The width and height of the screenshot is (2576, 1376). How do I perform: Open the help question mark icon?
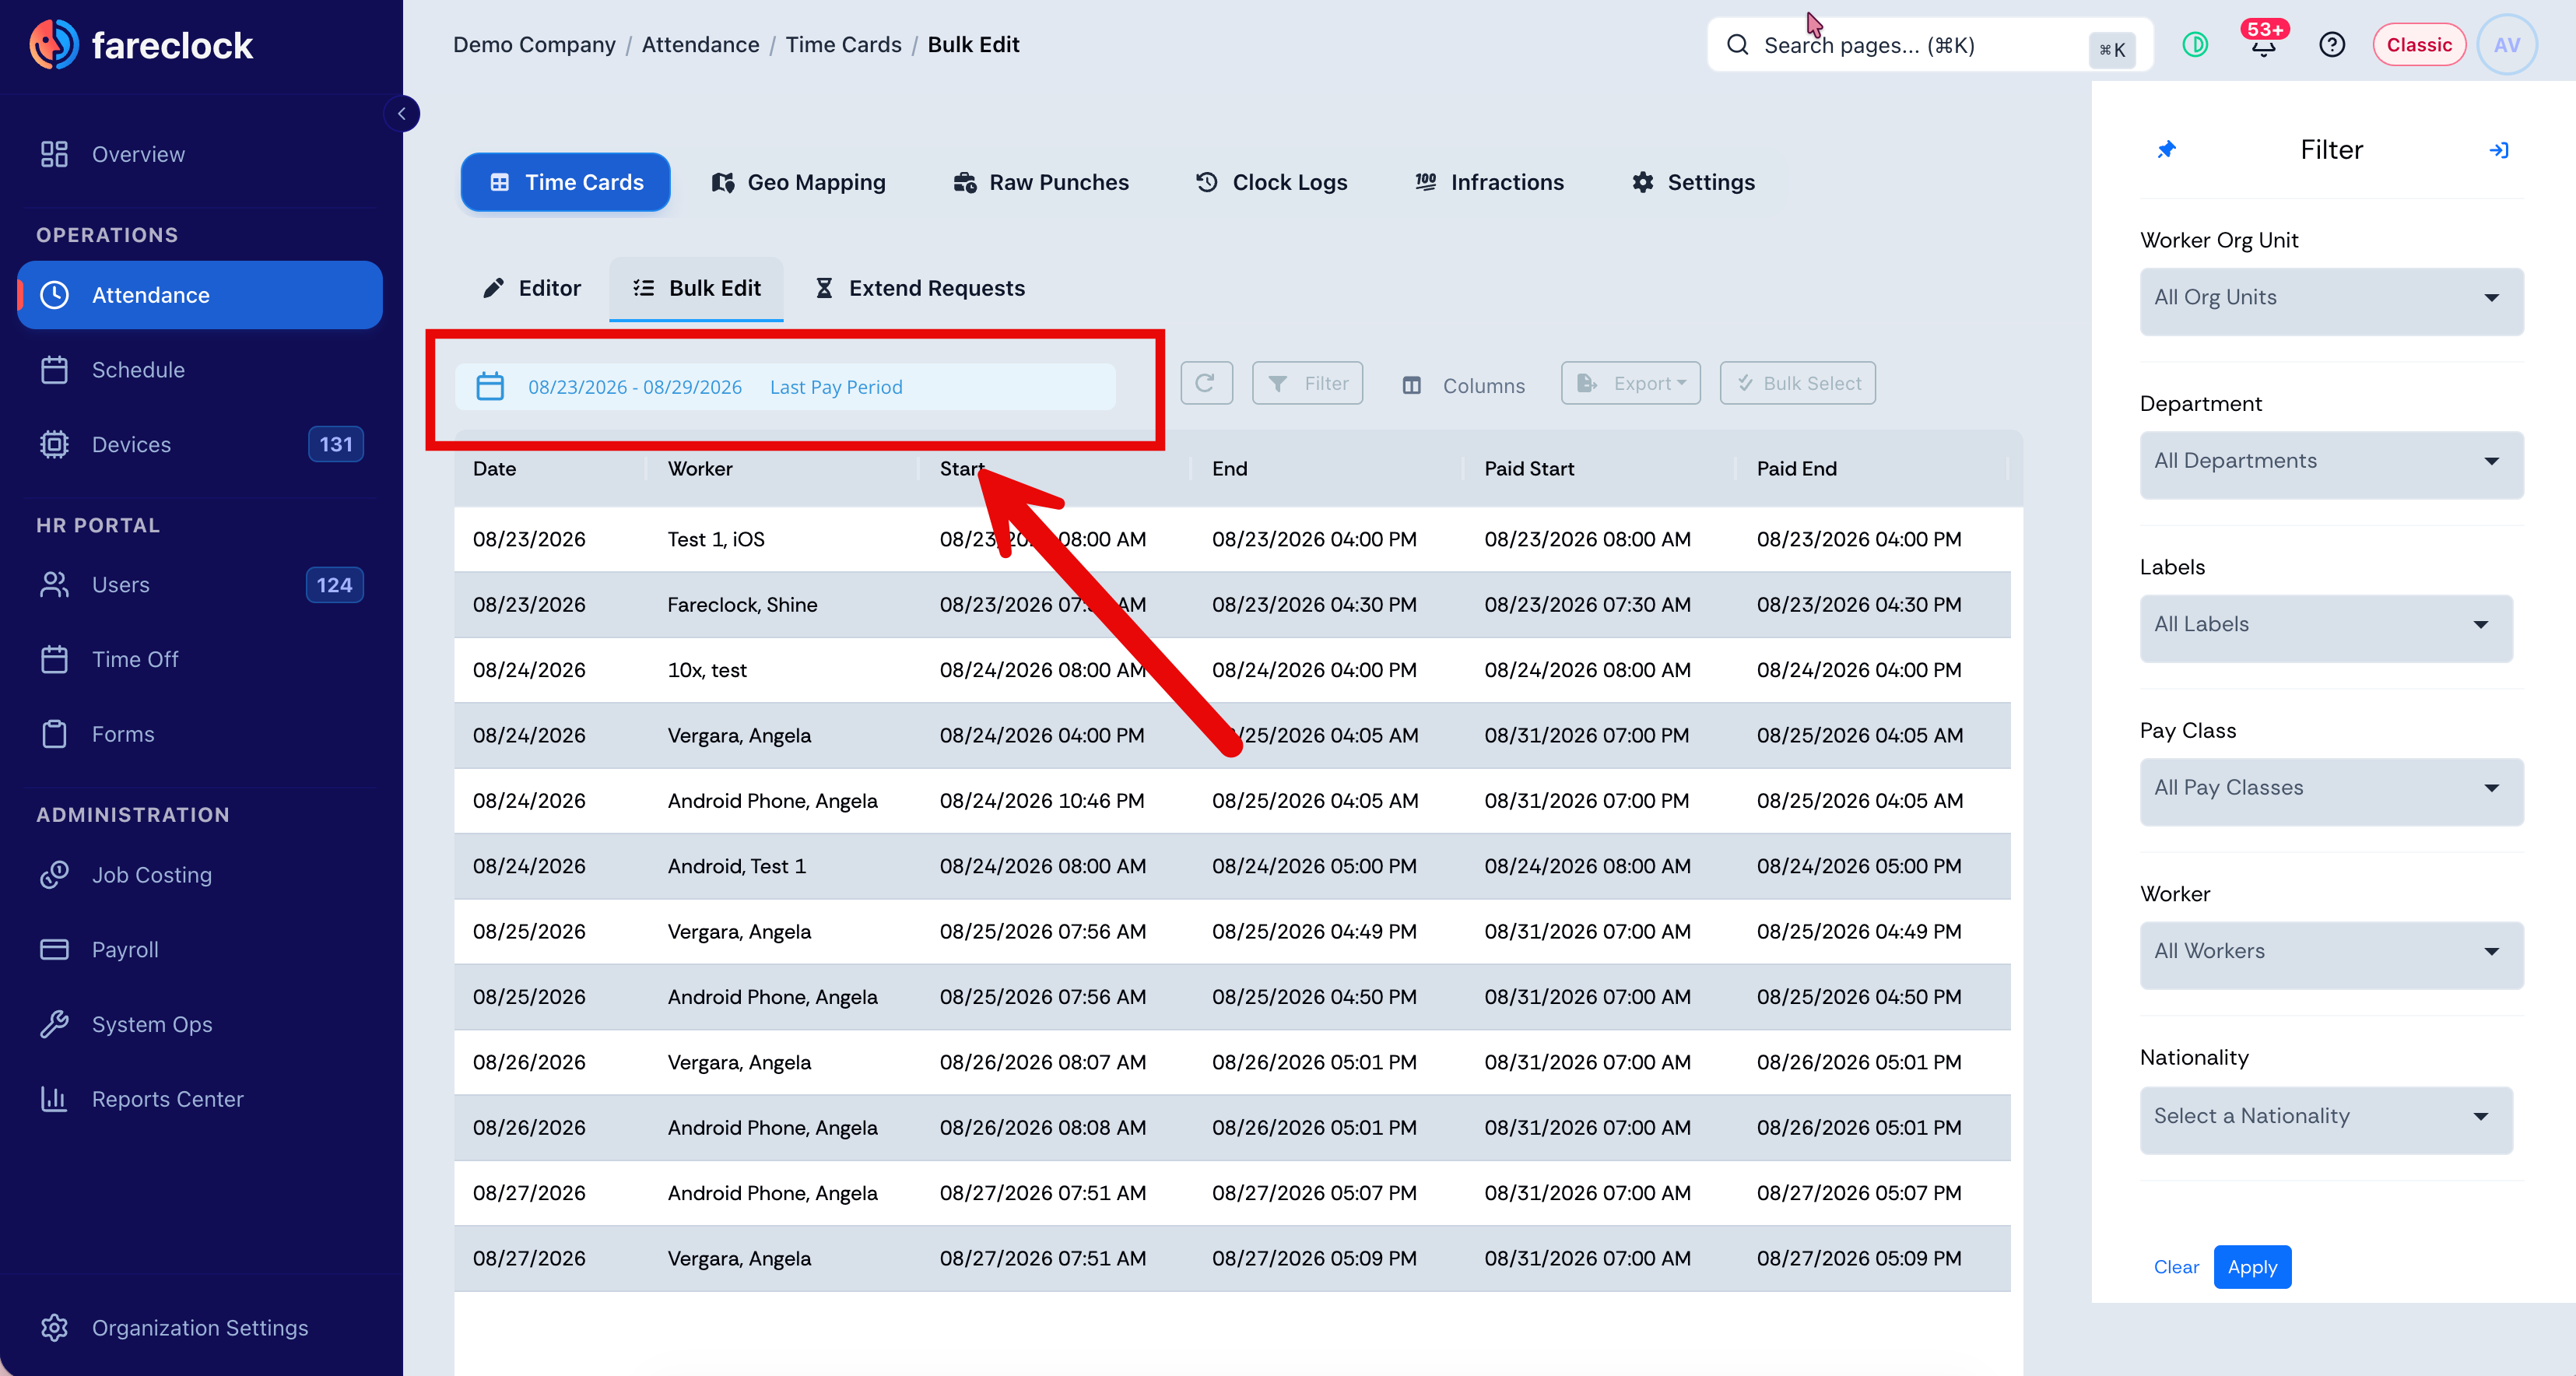coord(2332,45)
